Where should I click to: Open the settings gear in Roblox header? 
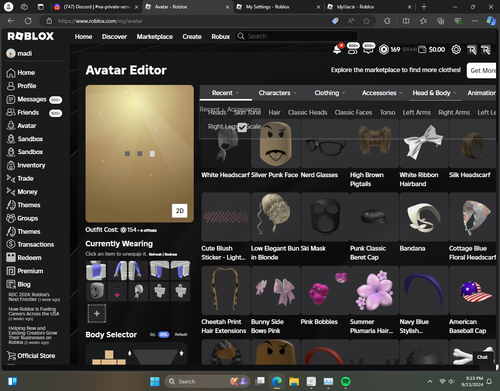pos(456,50)
